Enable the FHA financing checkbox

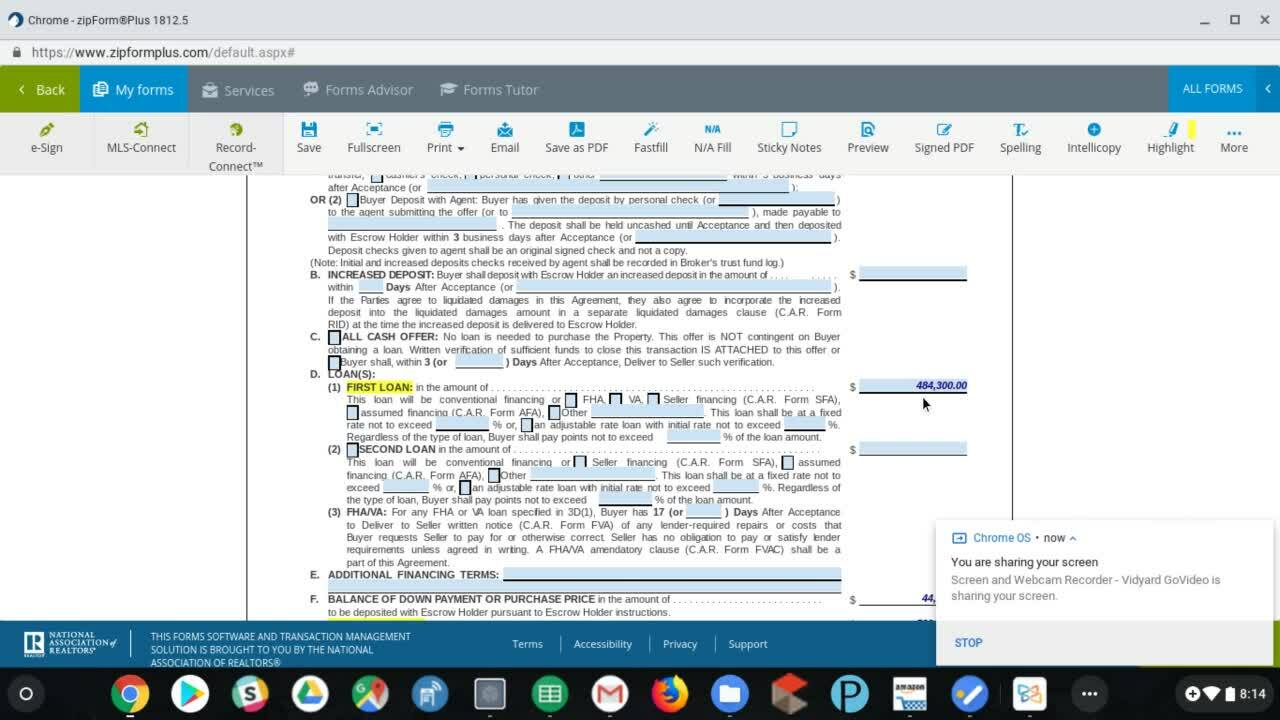(x=571, y=400)
